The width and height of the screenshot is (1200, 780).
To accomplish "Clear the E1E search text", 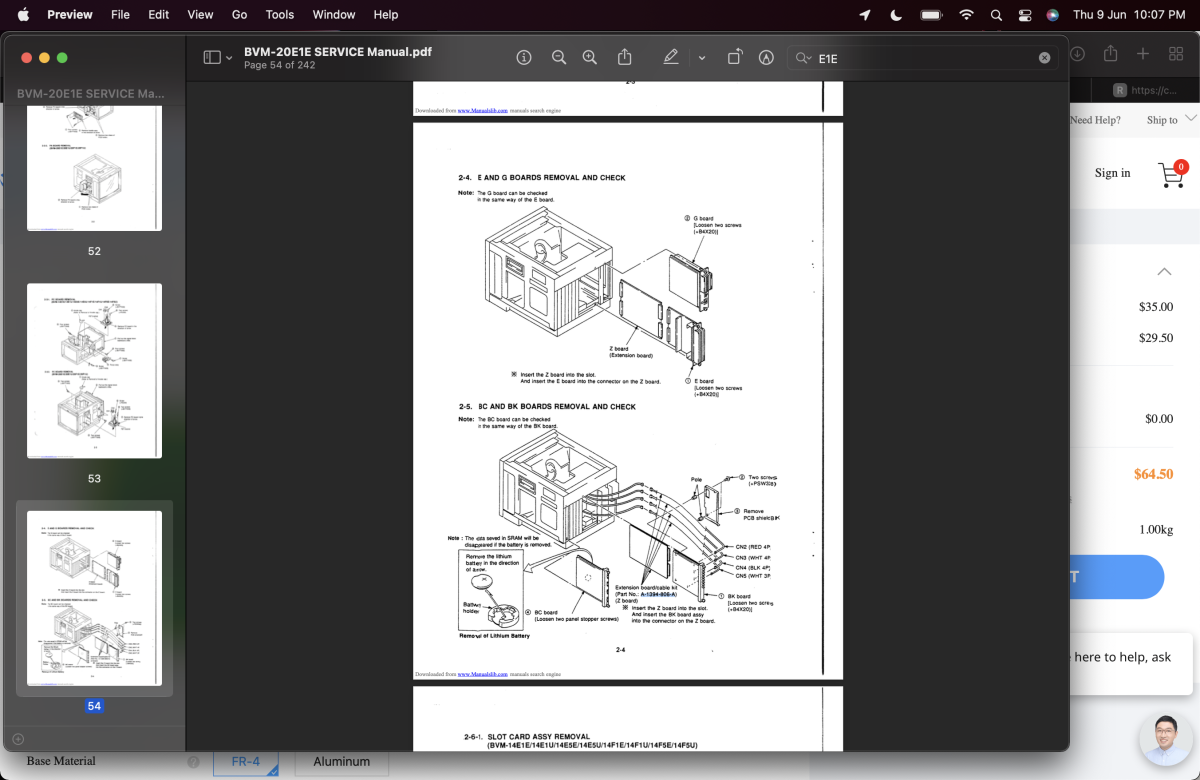I will pos(1045,58).
